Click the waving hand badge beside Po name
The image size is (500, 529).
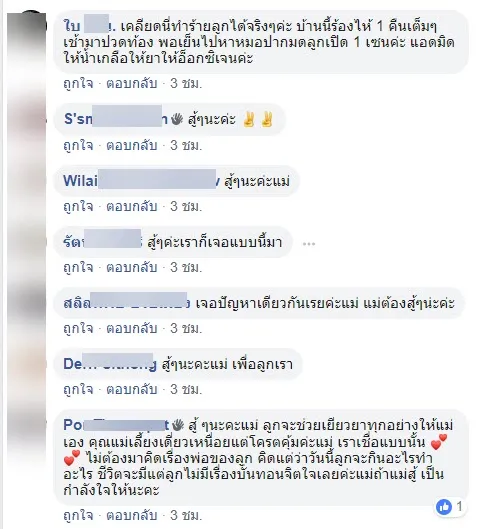[178, 425]
